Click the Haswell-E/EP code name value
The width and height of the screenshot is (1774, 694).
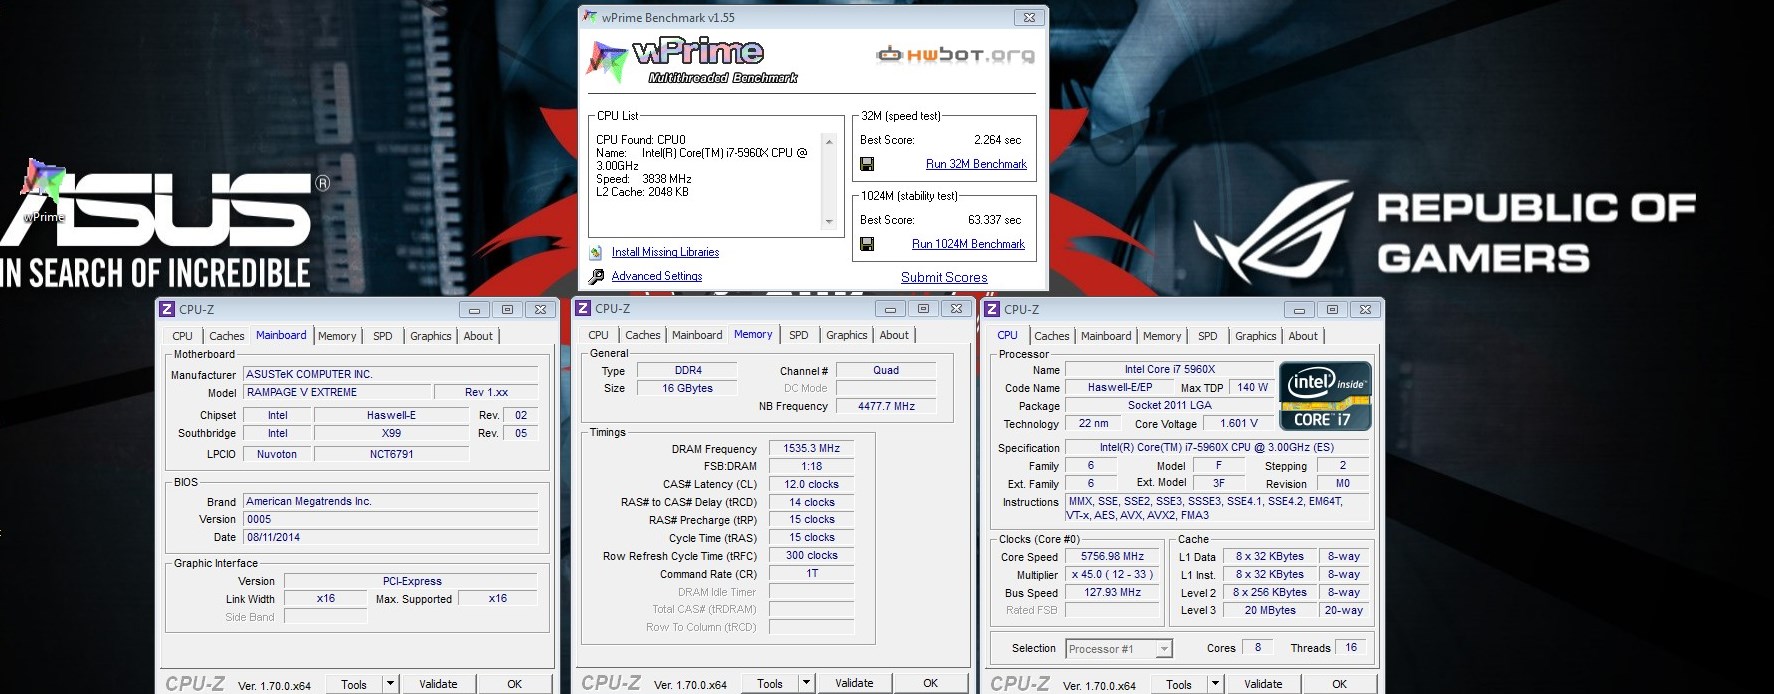click(x=1119, y=387)
